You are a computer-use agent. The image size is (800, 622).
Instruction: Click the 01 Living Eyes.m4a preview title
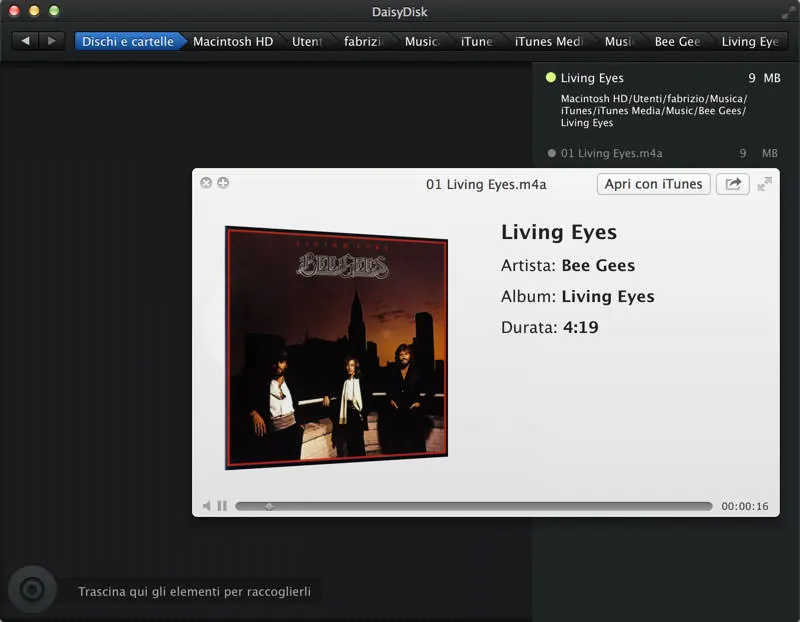tap(486, 184)
